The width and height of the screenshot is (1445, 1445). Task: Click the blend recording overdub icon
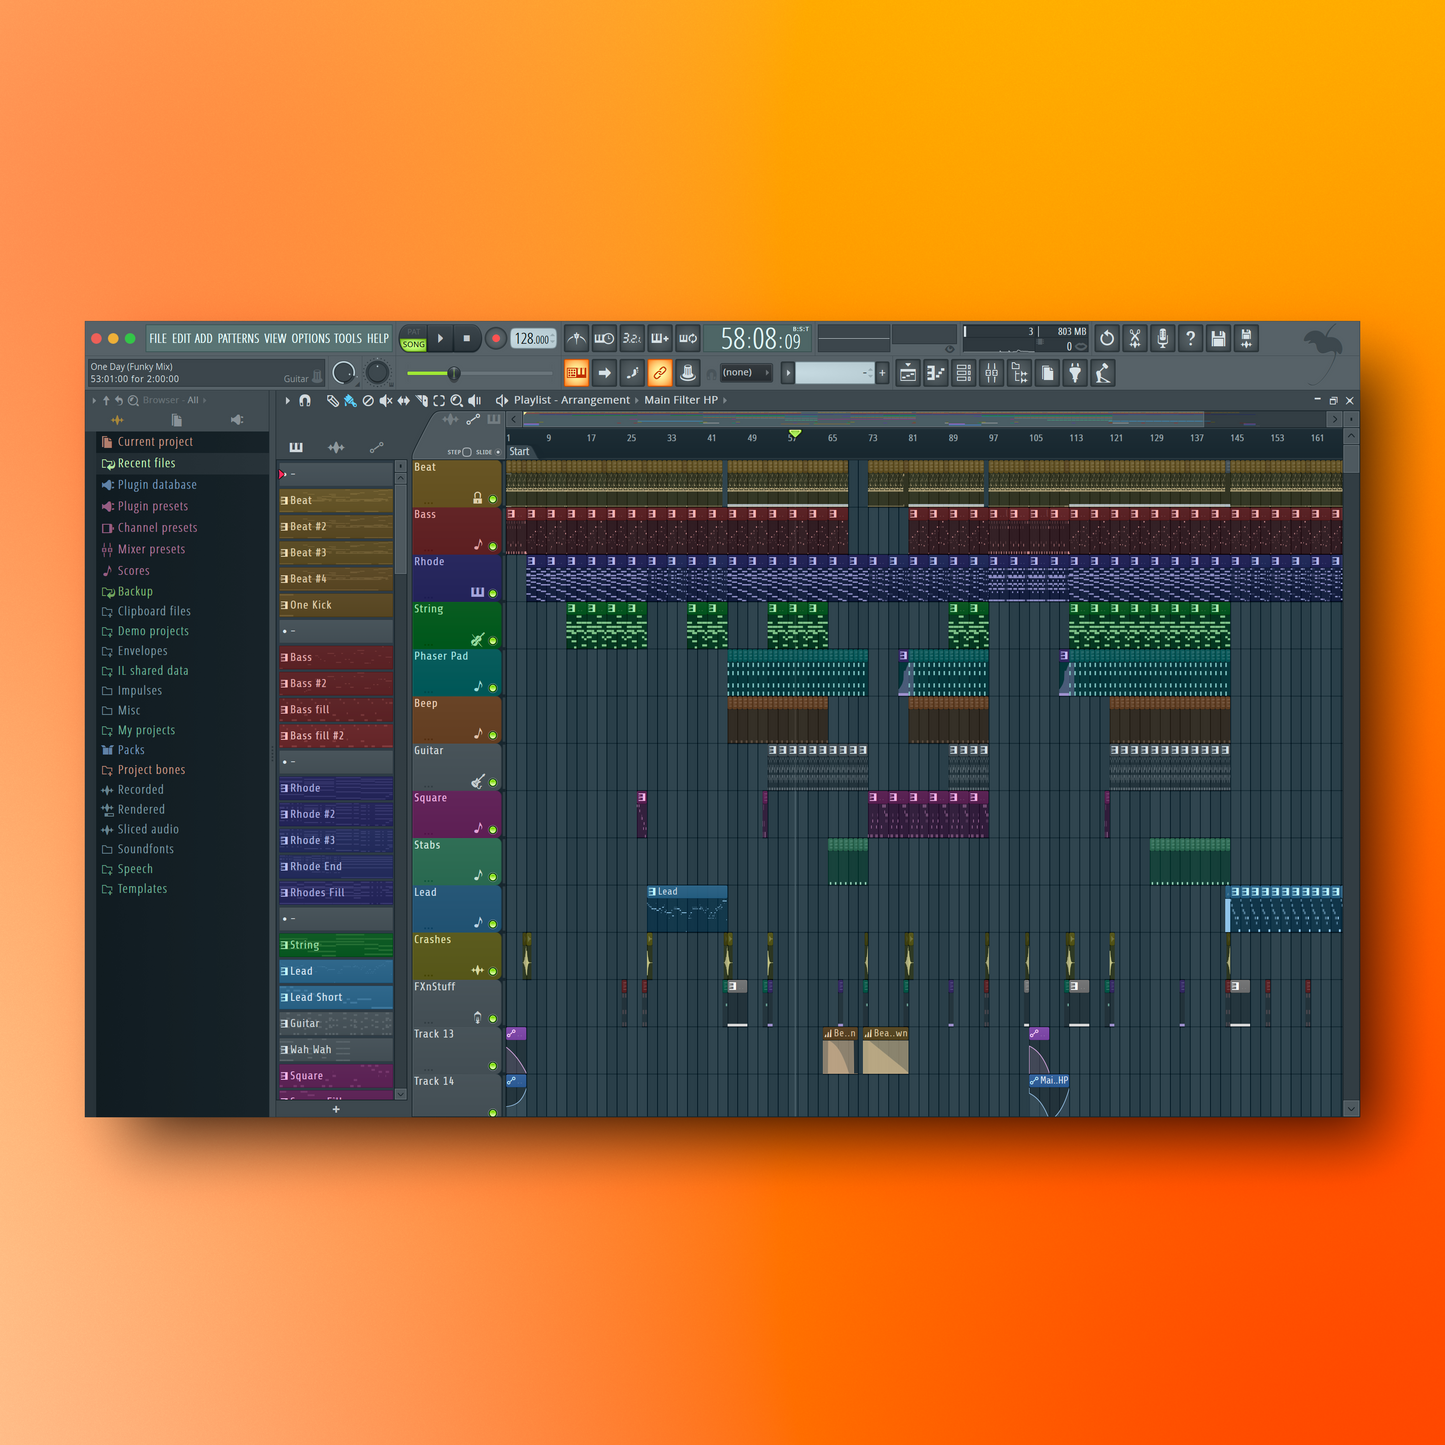pyautogui.click(x=660, y=339)
